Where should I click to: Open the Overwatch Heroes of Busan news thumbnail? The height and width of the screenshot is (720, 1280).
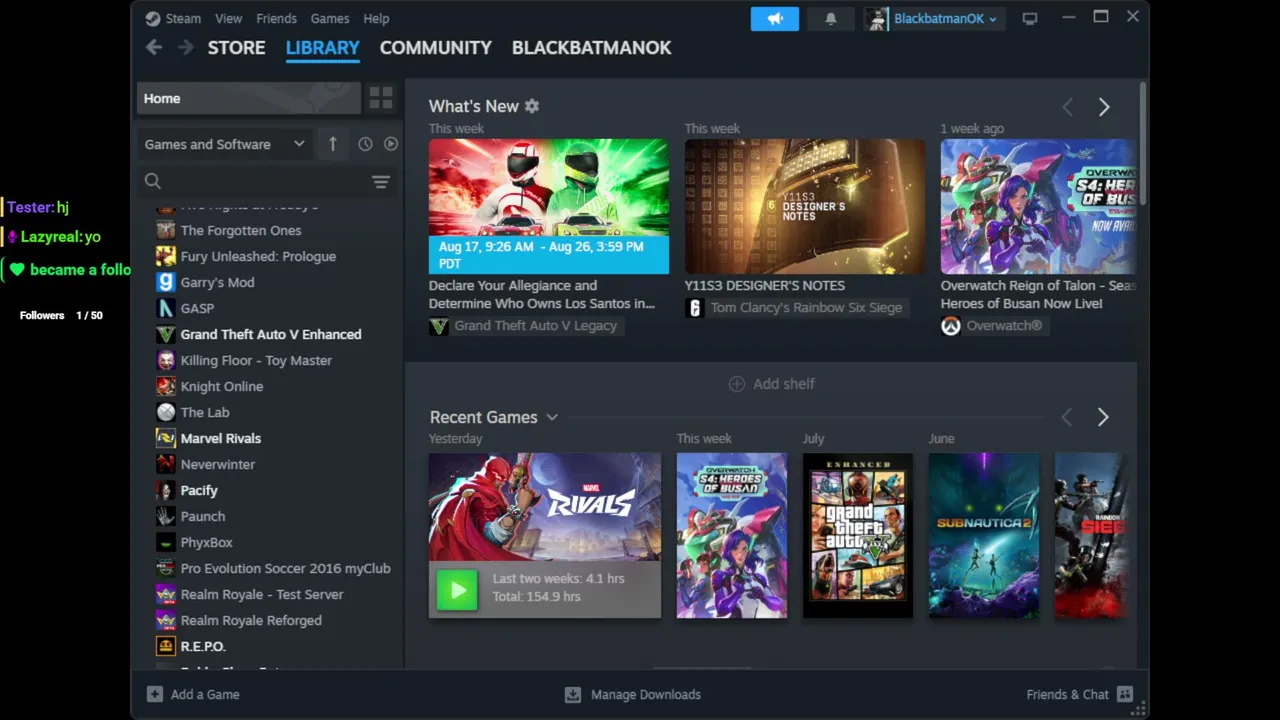[x=1038, y=206]
